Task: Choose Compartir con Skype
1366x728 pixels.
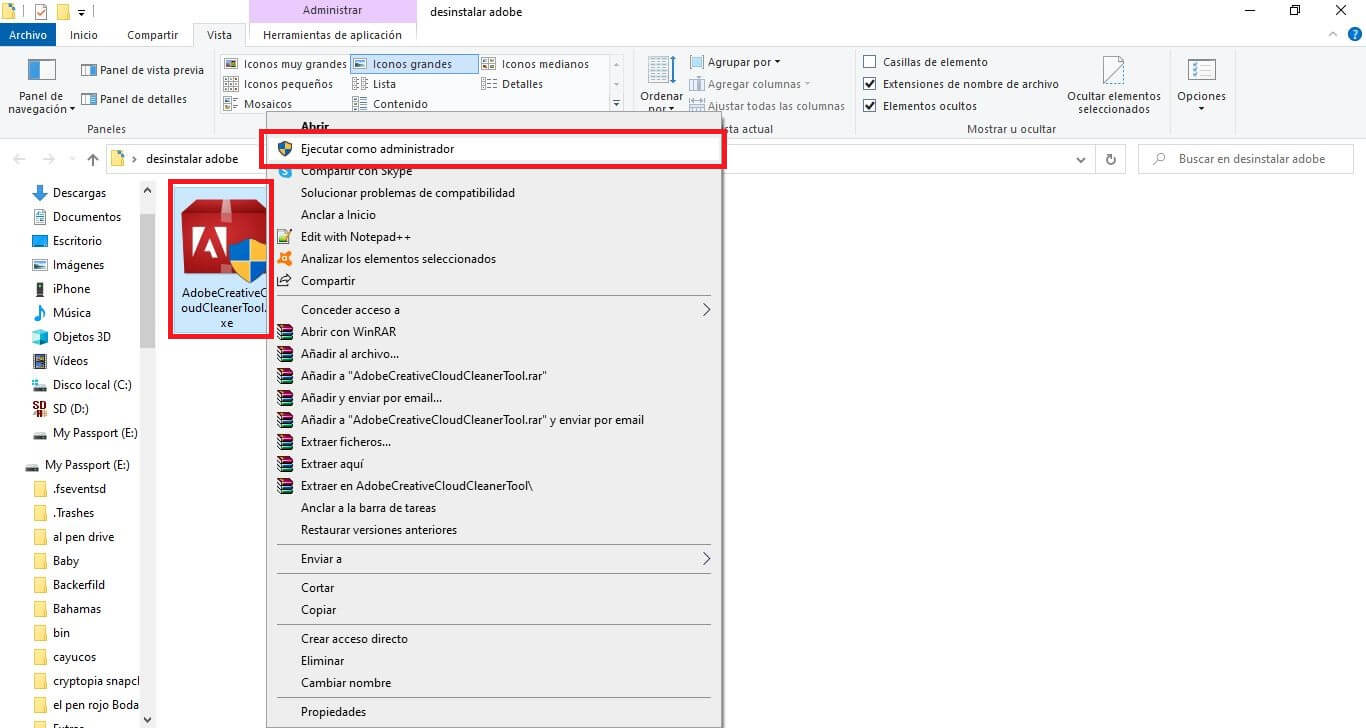Action: 356,171
